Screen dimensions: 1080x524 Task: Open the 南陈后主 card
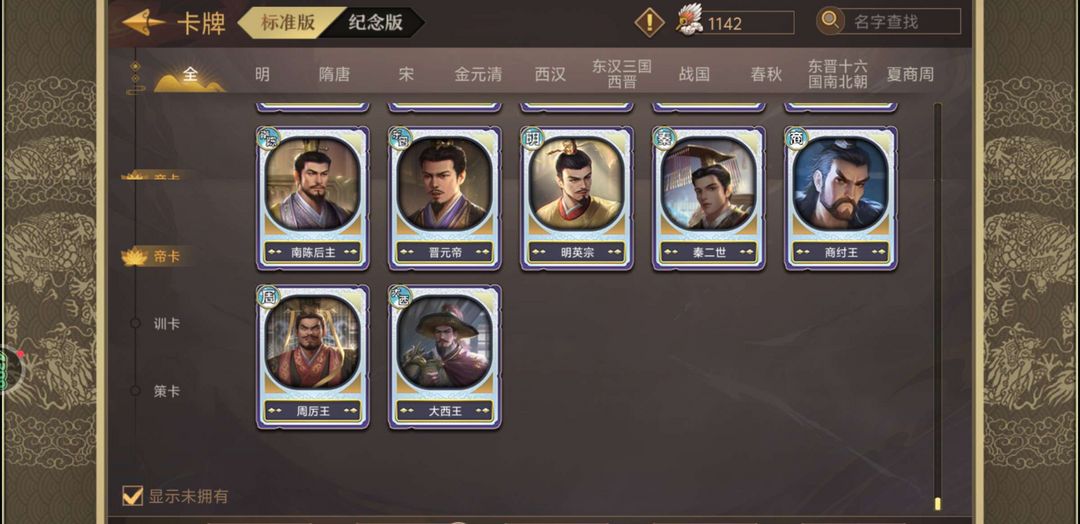tap(313, 198)
